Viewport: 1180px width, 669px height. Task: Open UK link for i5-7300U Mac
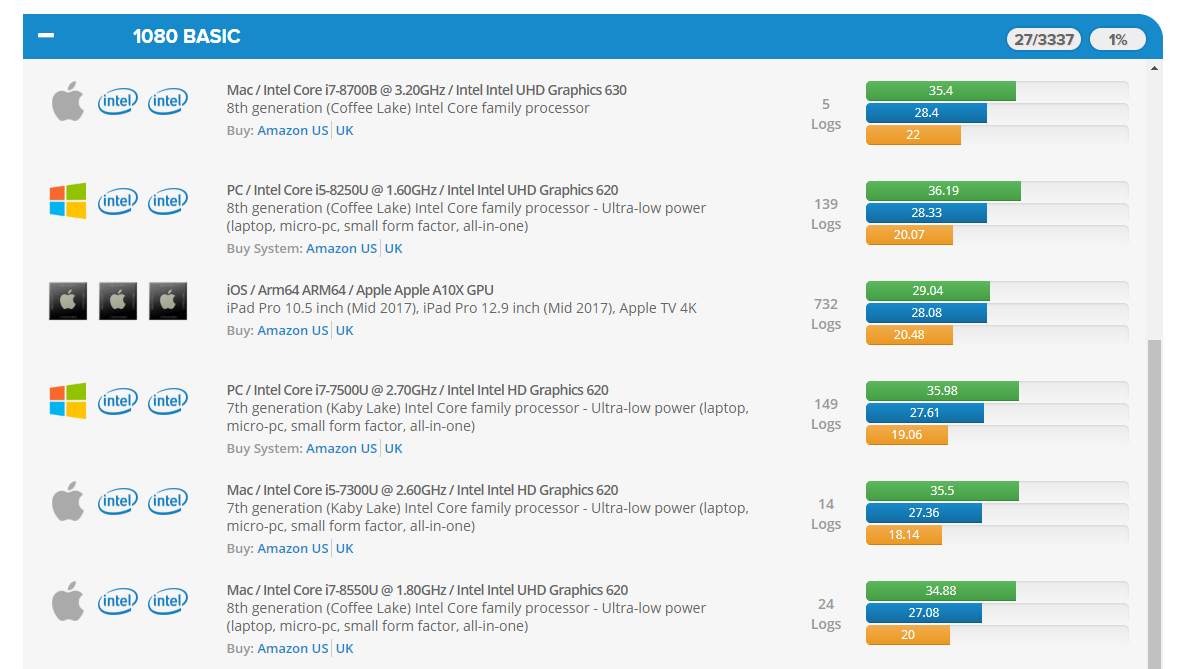pos(345,549)
